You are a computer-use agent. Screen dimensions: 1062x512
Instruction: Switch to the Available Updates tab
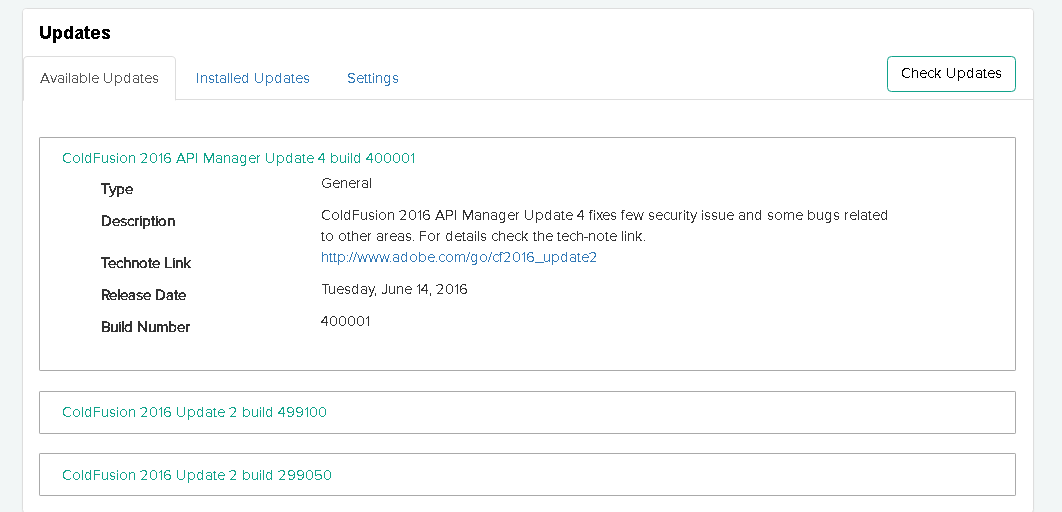click(x=99, y=78)
